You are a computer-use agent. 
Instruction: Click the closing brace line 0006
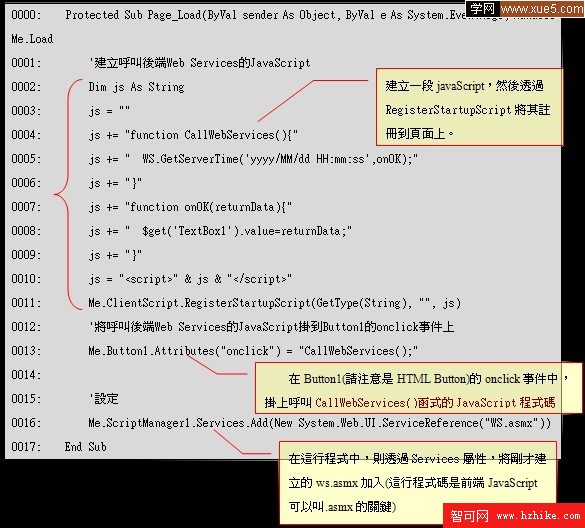(x=115, y=183)
